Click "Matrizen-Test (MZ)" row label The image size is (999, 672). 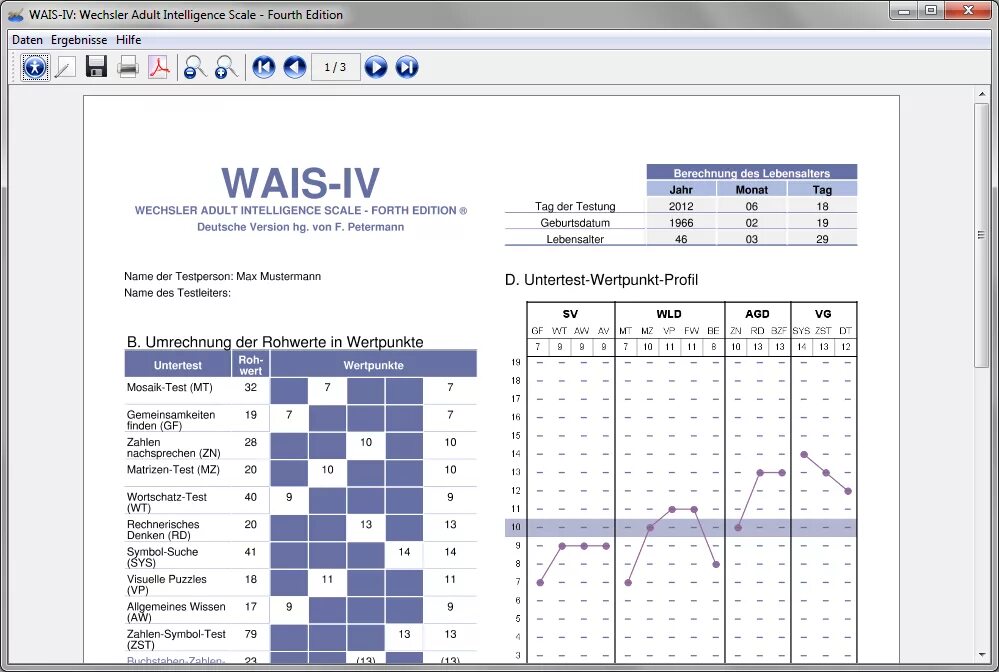(173, 469)
